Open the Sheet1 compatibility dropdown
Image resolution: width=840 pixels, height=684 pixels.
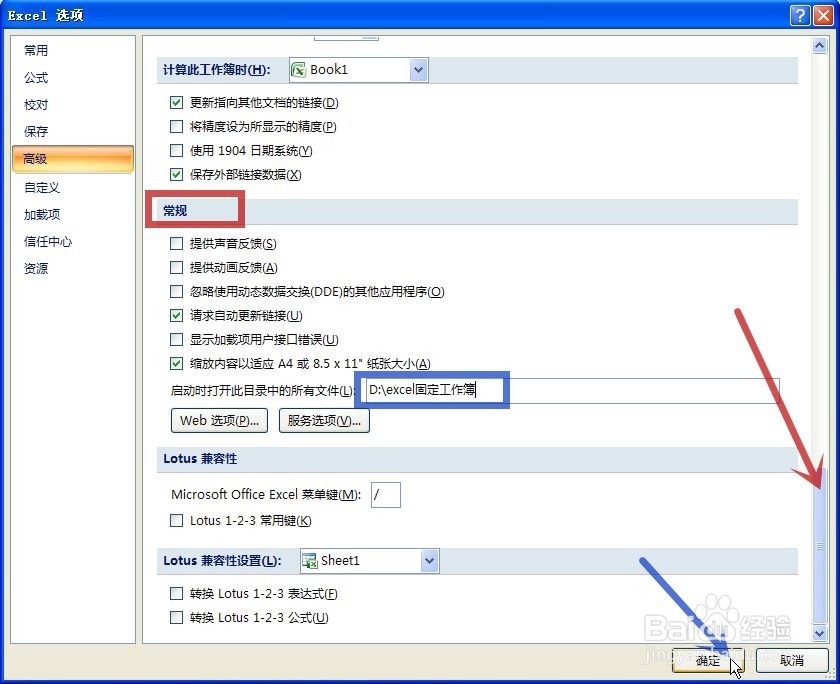pos(429,560)
